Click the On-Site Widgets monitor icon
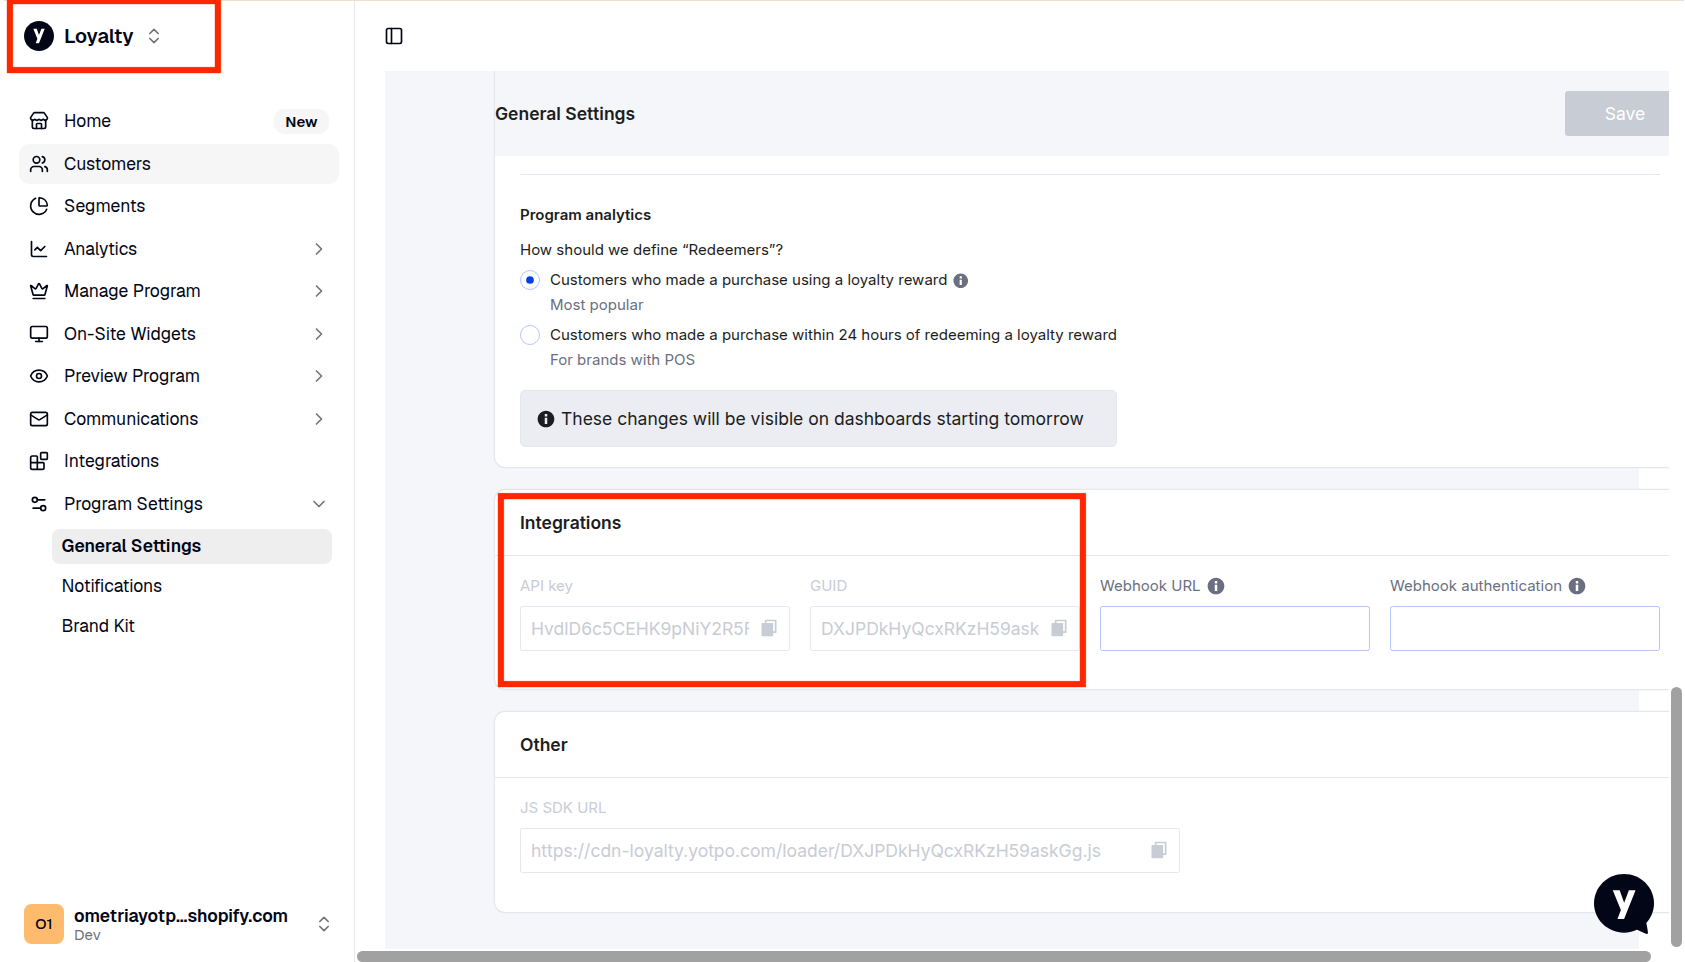This screenshot has height=962, width=1685. click(39, 334)
